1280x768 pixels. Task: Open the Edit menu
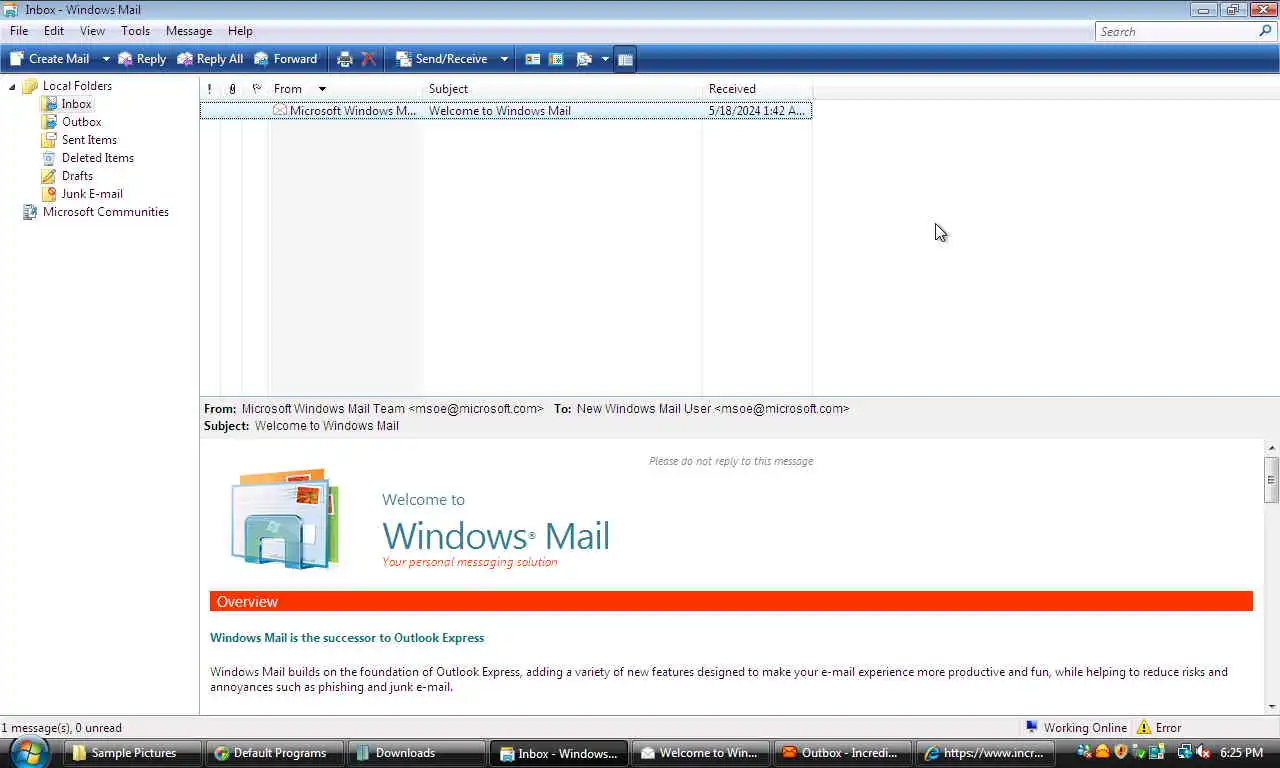coord(54,31)
